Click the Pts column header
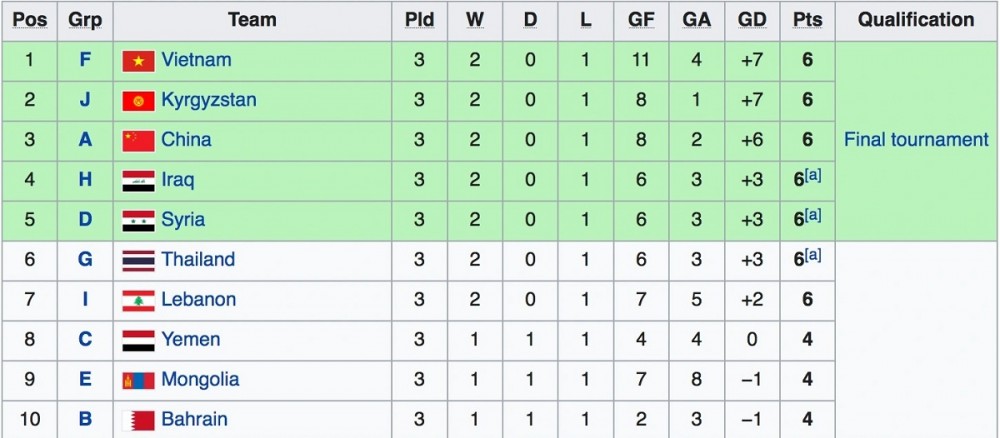This screenshot has height=438, width=1000. coord(807,20)
